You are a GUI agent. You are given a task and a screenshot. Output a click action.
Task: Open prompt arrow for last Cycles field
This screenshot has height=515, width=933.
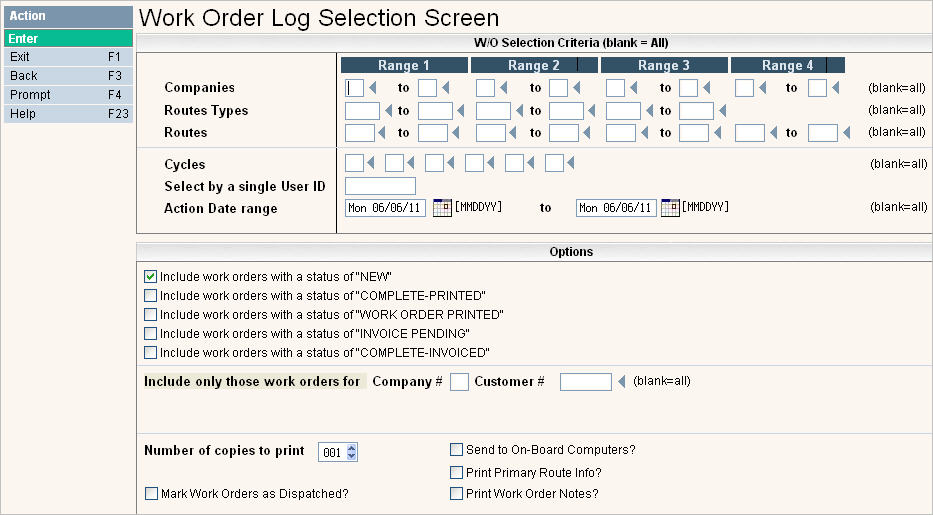pos(571,163)
